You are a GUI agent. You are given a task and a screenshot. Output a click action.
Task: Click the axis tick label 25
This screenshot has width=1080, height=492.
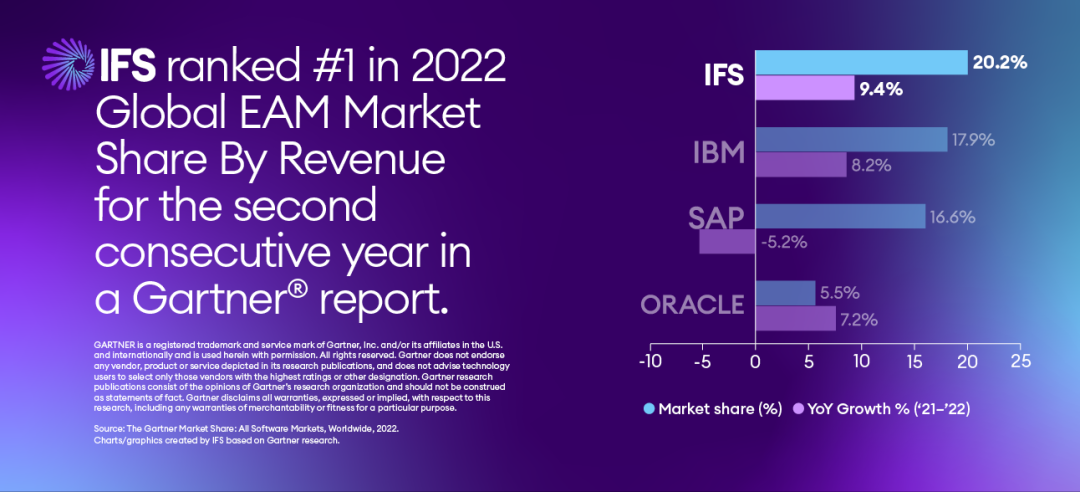(1021, 362)
